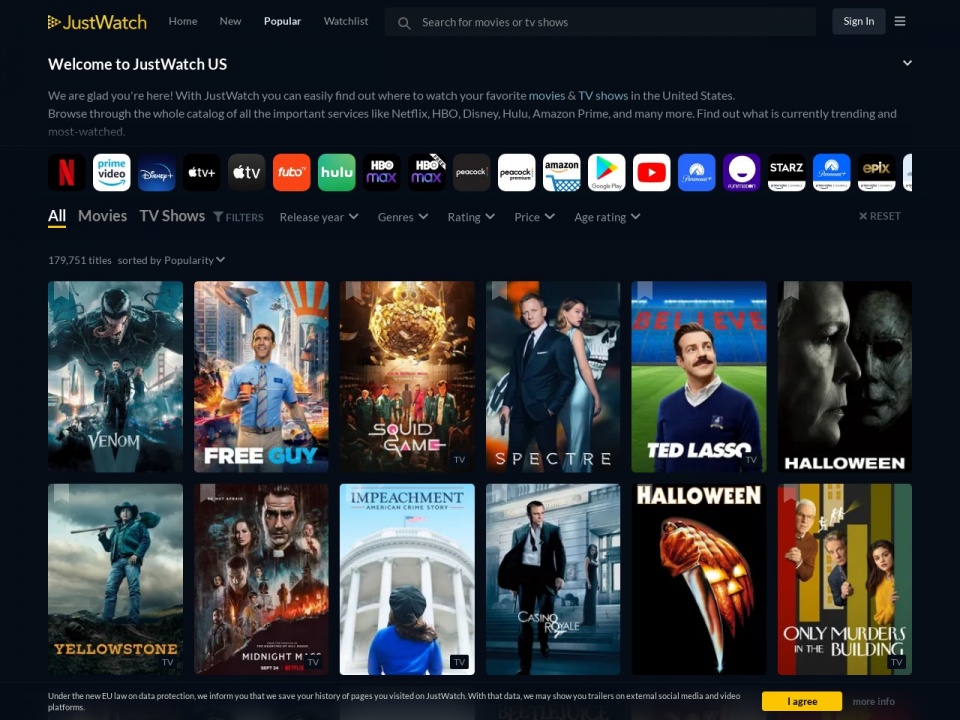Viewport: 960px width, 720px height.
Task: Follow the TV shows link in welcome text
Action: (603, 96)
